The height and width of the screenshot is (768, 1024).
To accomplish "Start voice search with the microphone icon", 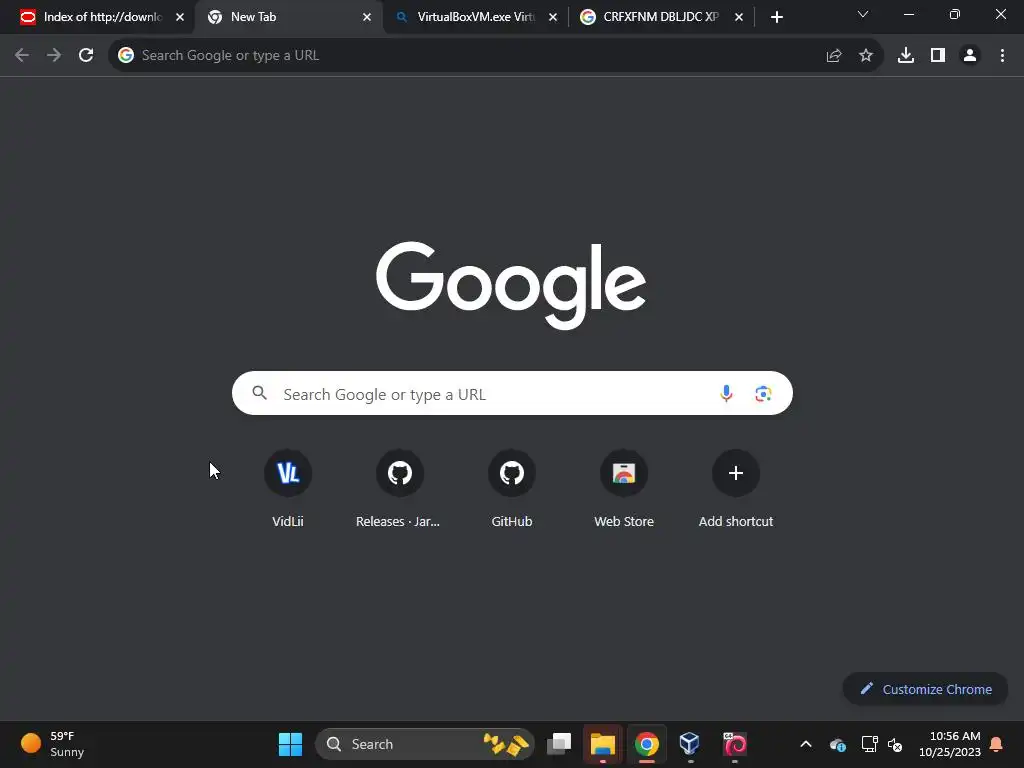I will [726, 393].
